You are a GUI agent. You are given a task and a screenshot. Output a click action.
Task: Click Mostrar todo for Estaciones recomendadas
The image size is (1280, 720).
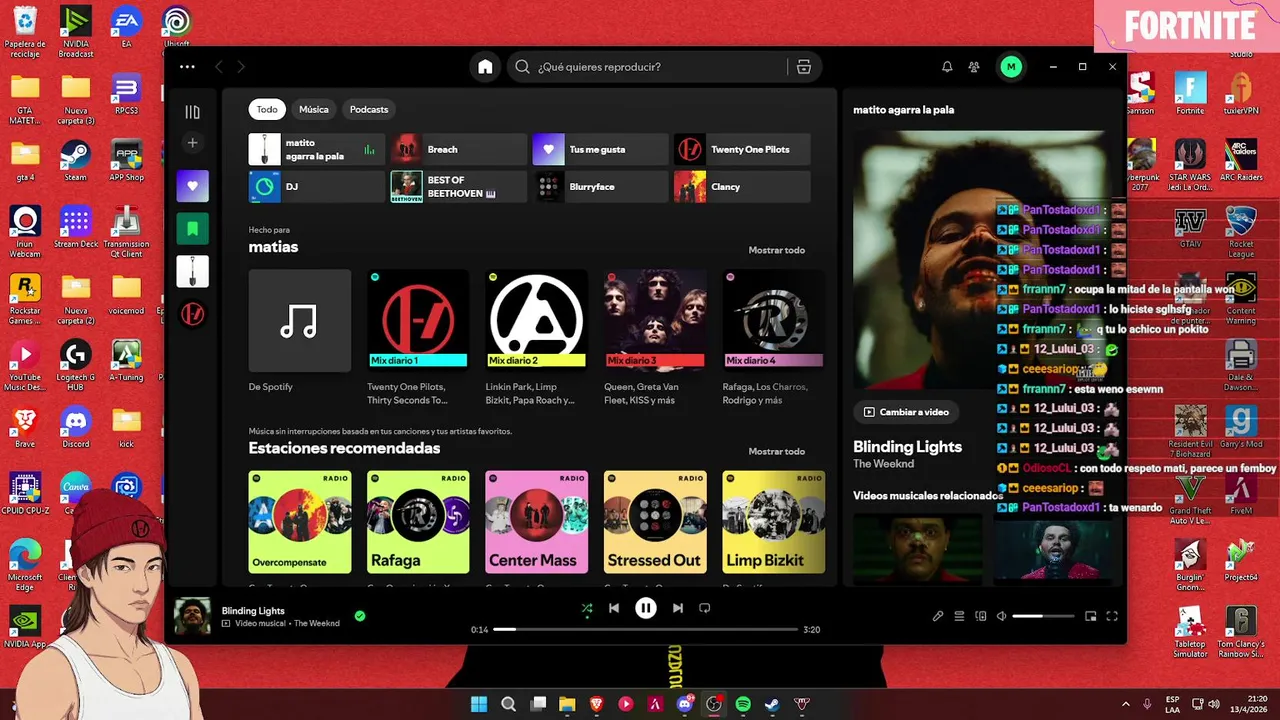point(777,451)
